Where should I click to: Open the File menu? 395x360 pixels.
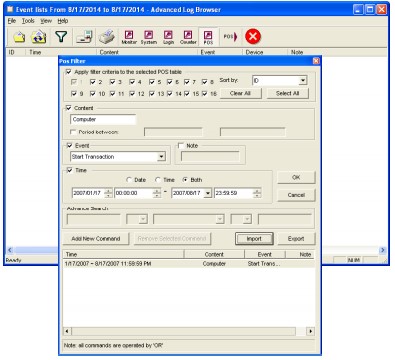(x=12, y=21)
